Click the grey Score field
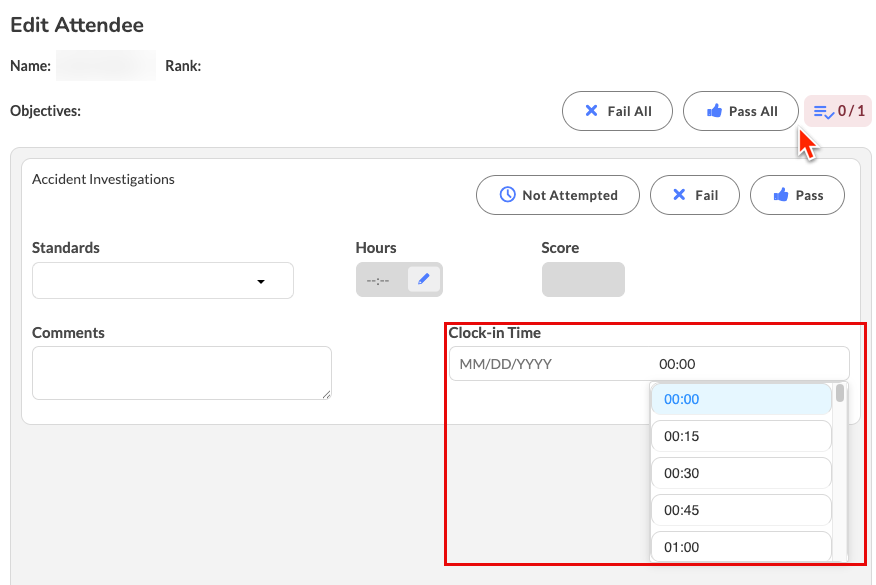The width and height of the screenshot is (876, 585). pos(583,280)
